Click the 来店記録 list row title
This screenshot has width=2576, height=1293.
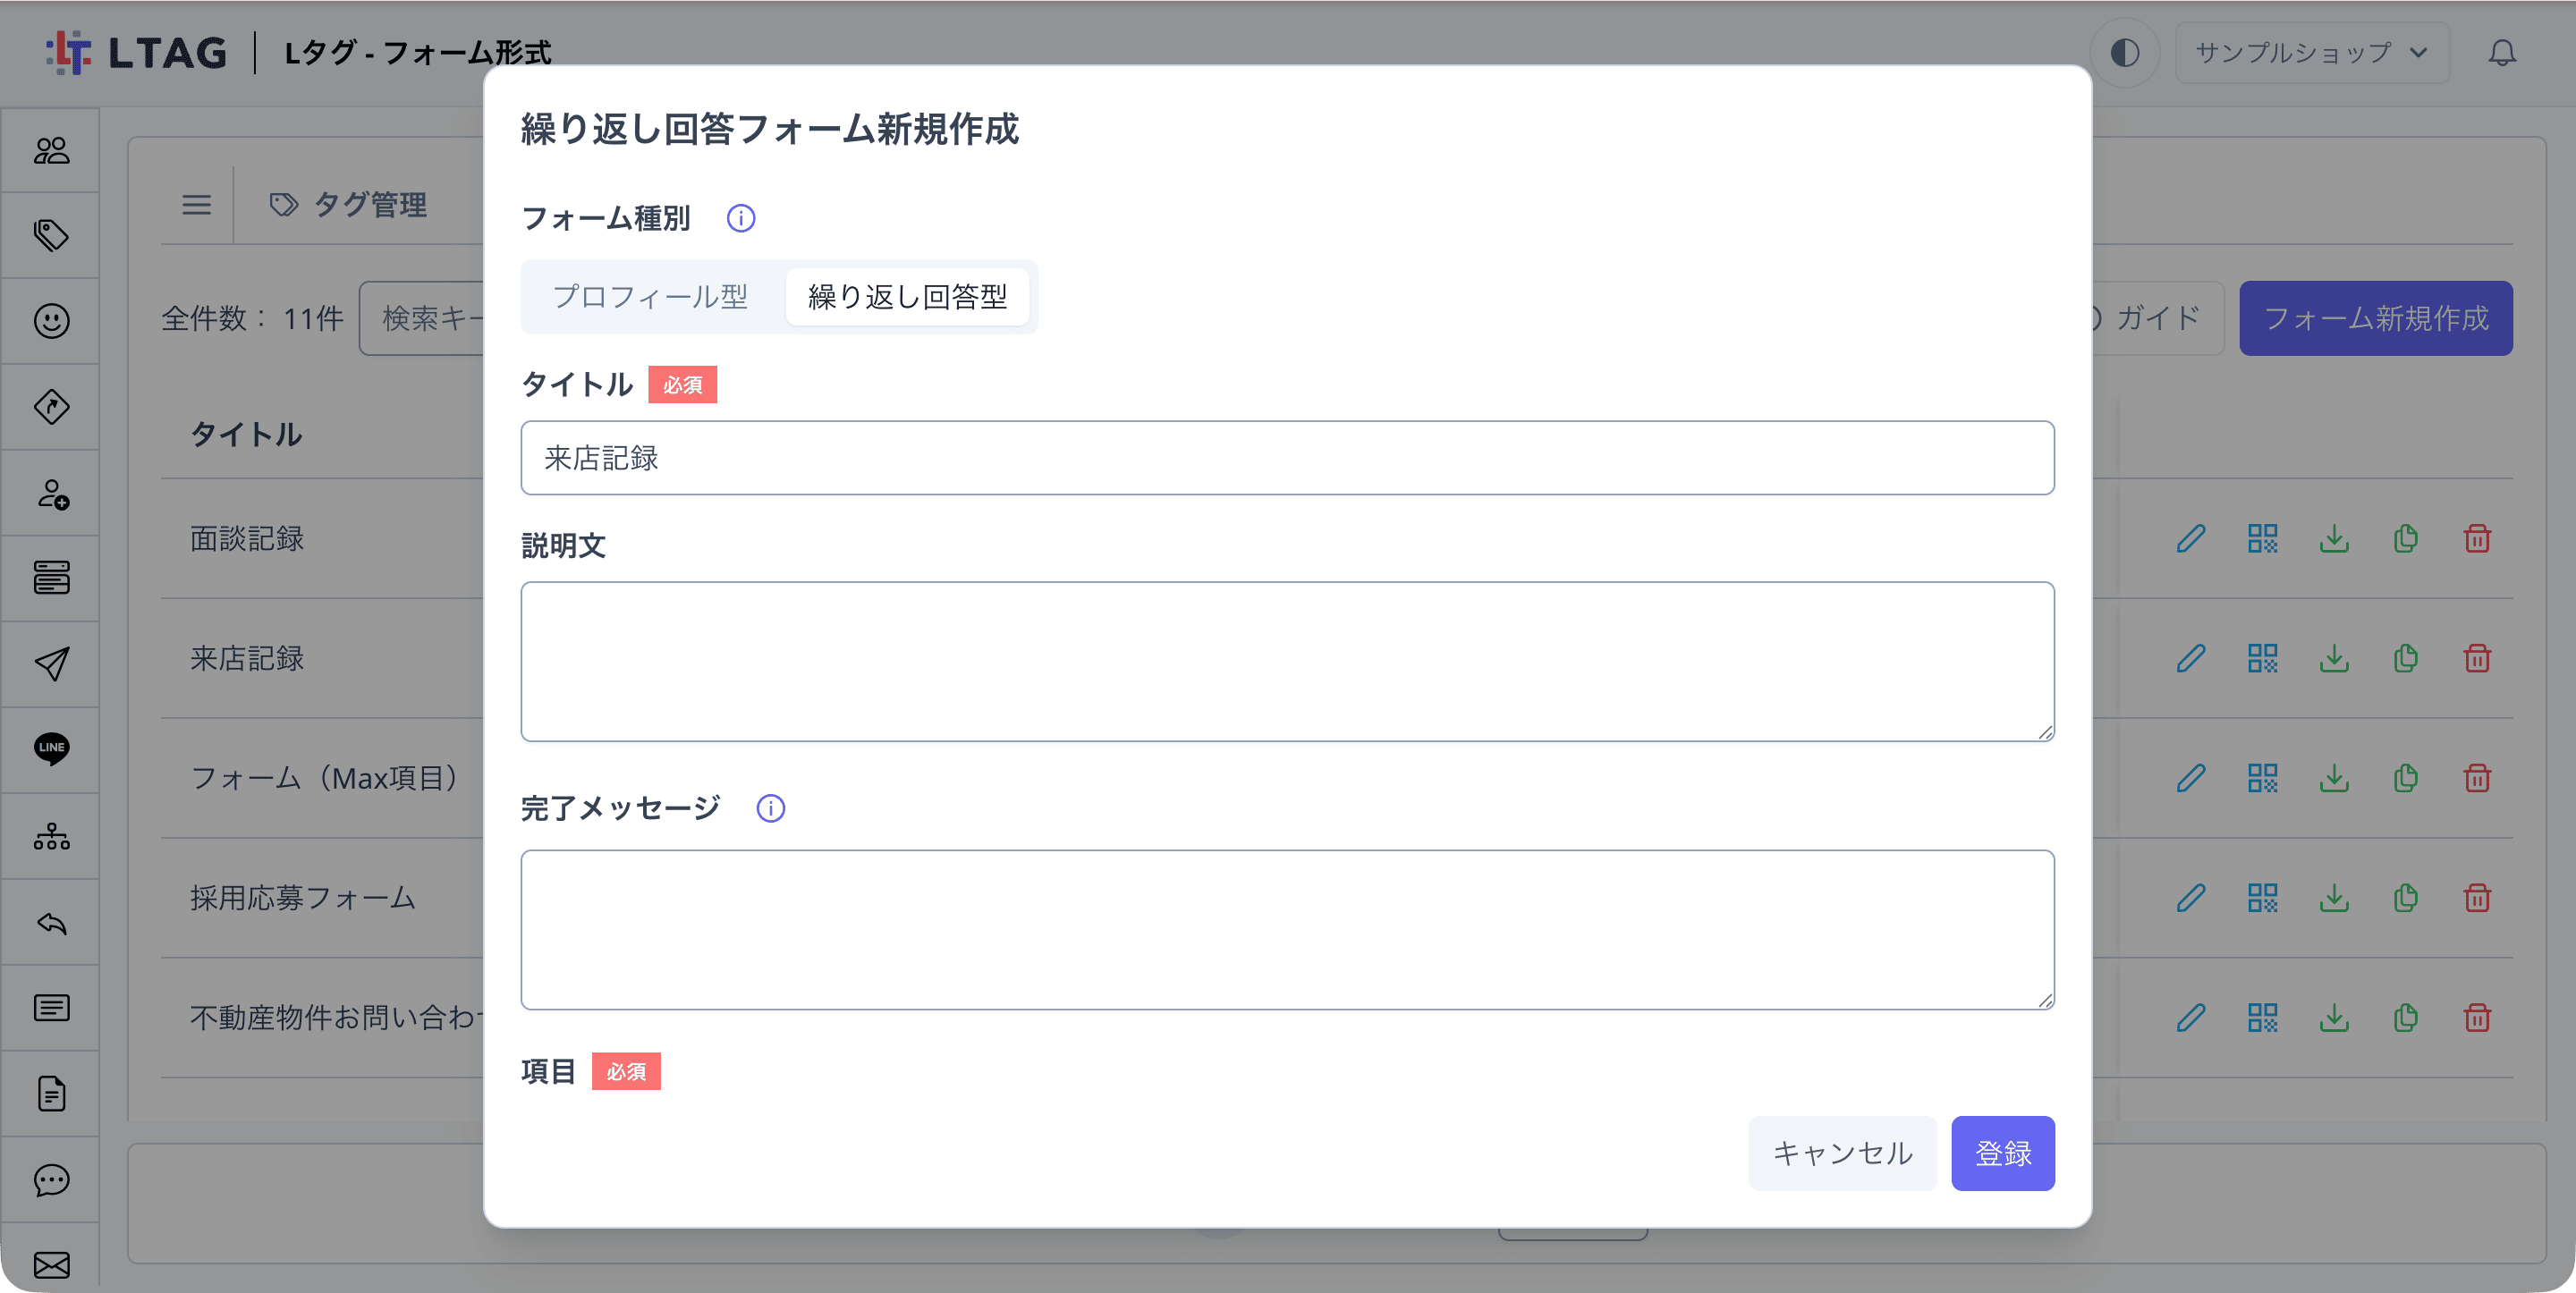click(x=247, y=659)
